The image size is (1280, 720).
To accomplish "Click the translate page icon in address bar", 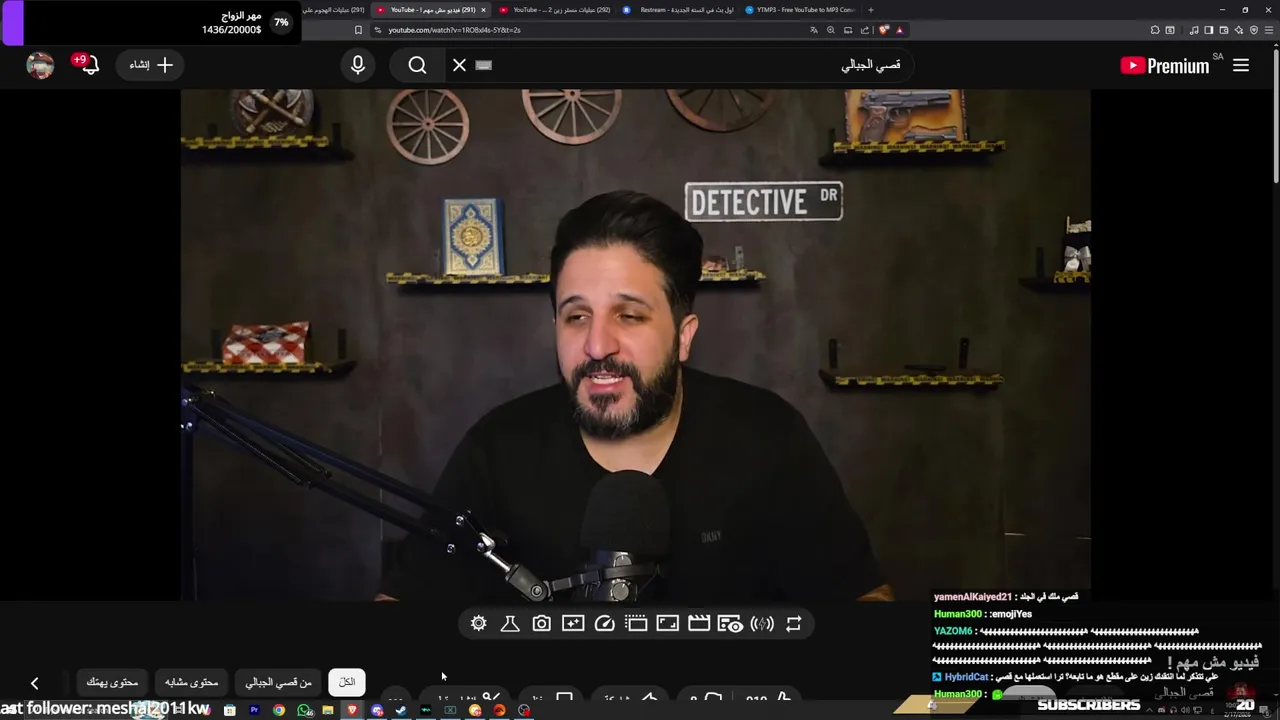I will [x=814, y=30].
